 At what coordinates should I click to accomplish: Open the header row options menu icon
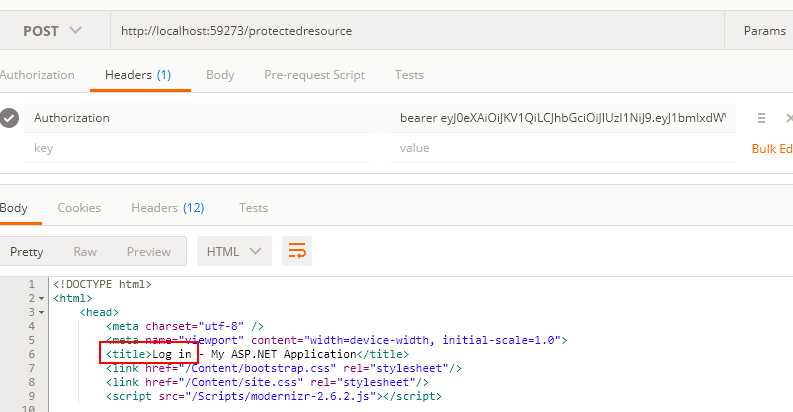(761, 118)
